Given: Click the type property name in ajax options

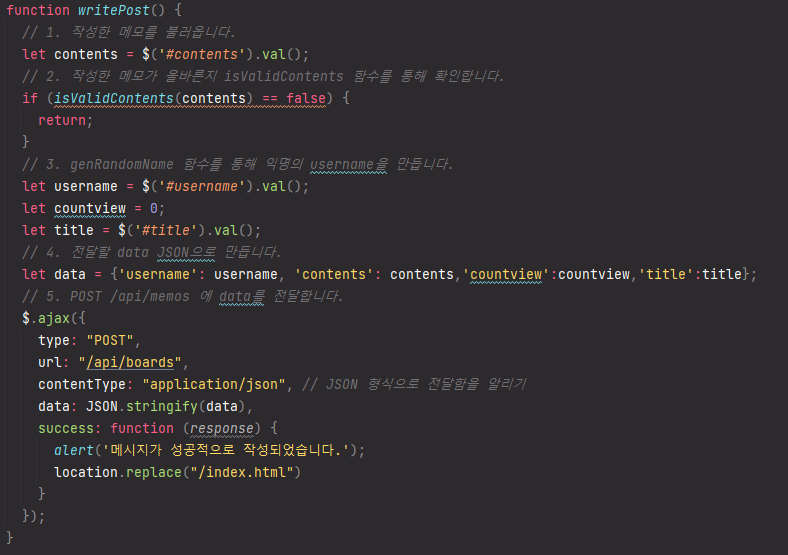Looking at the screenshot, I should click(x=54, y=341).
